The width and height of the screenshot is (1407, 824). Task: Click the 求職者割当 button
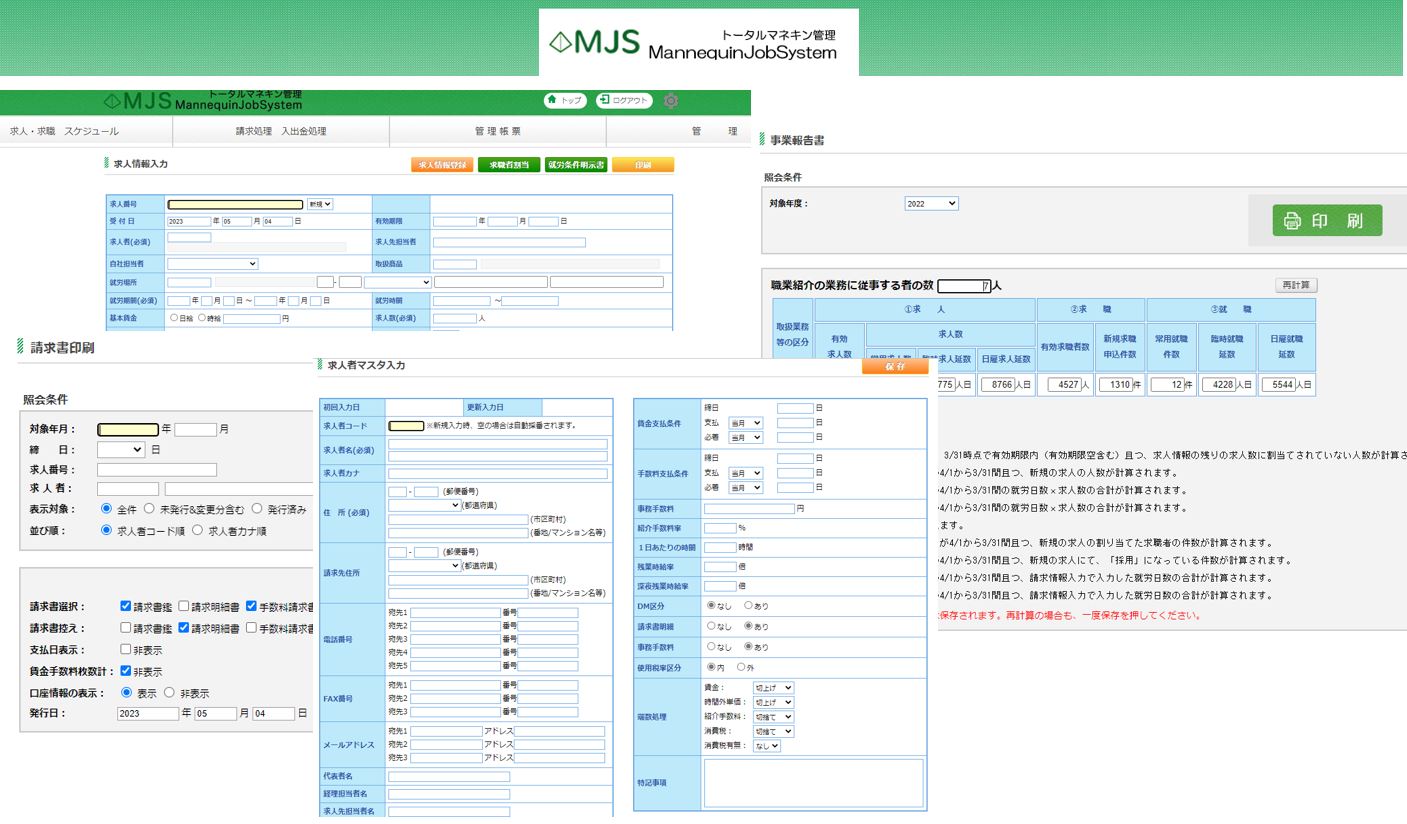click(x=509, y=165)
